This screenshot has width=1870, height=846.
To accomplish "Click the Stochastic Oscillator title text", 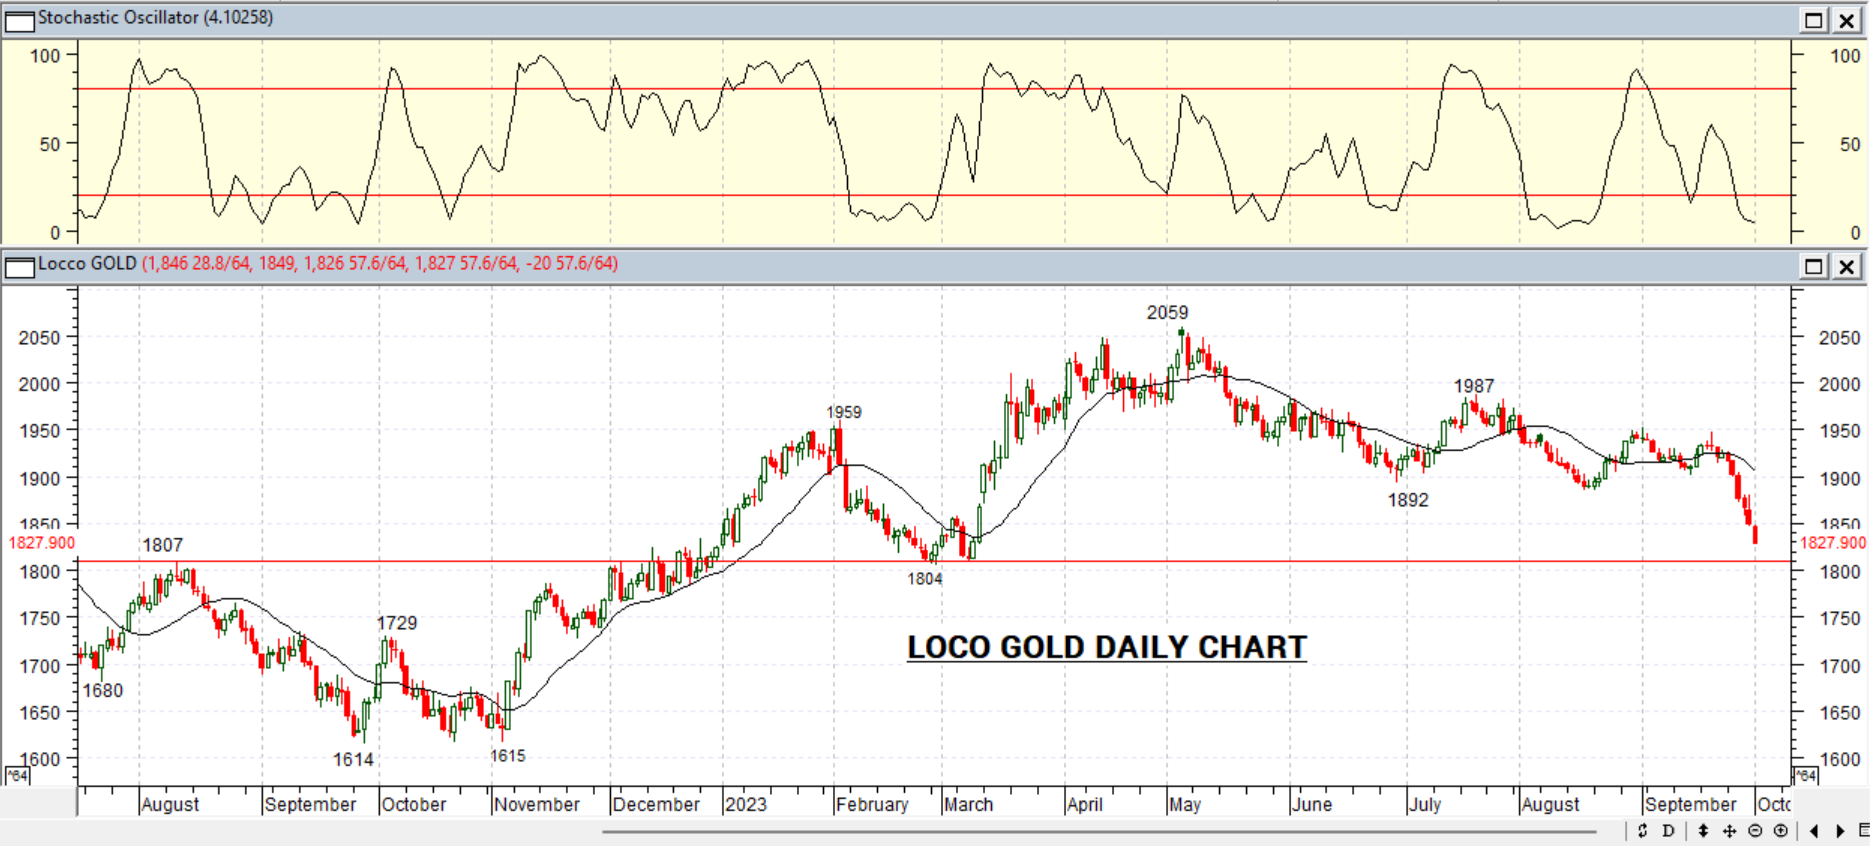I will point(155,18).
